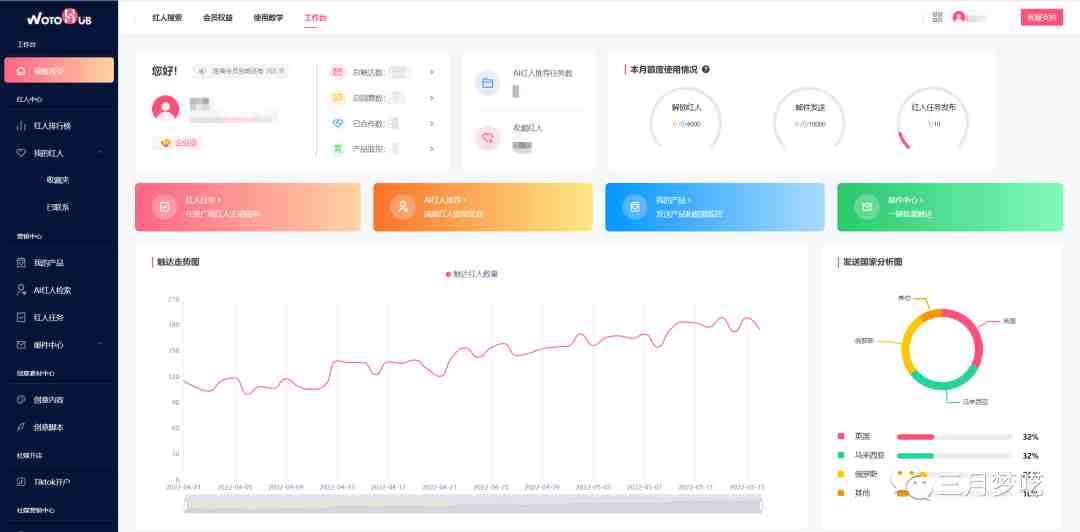Click the green segment of the country donut chart

pos(944,385)
